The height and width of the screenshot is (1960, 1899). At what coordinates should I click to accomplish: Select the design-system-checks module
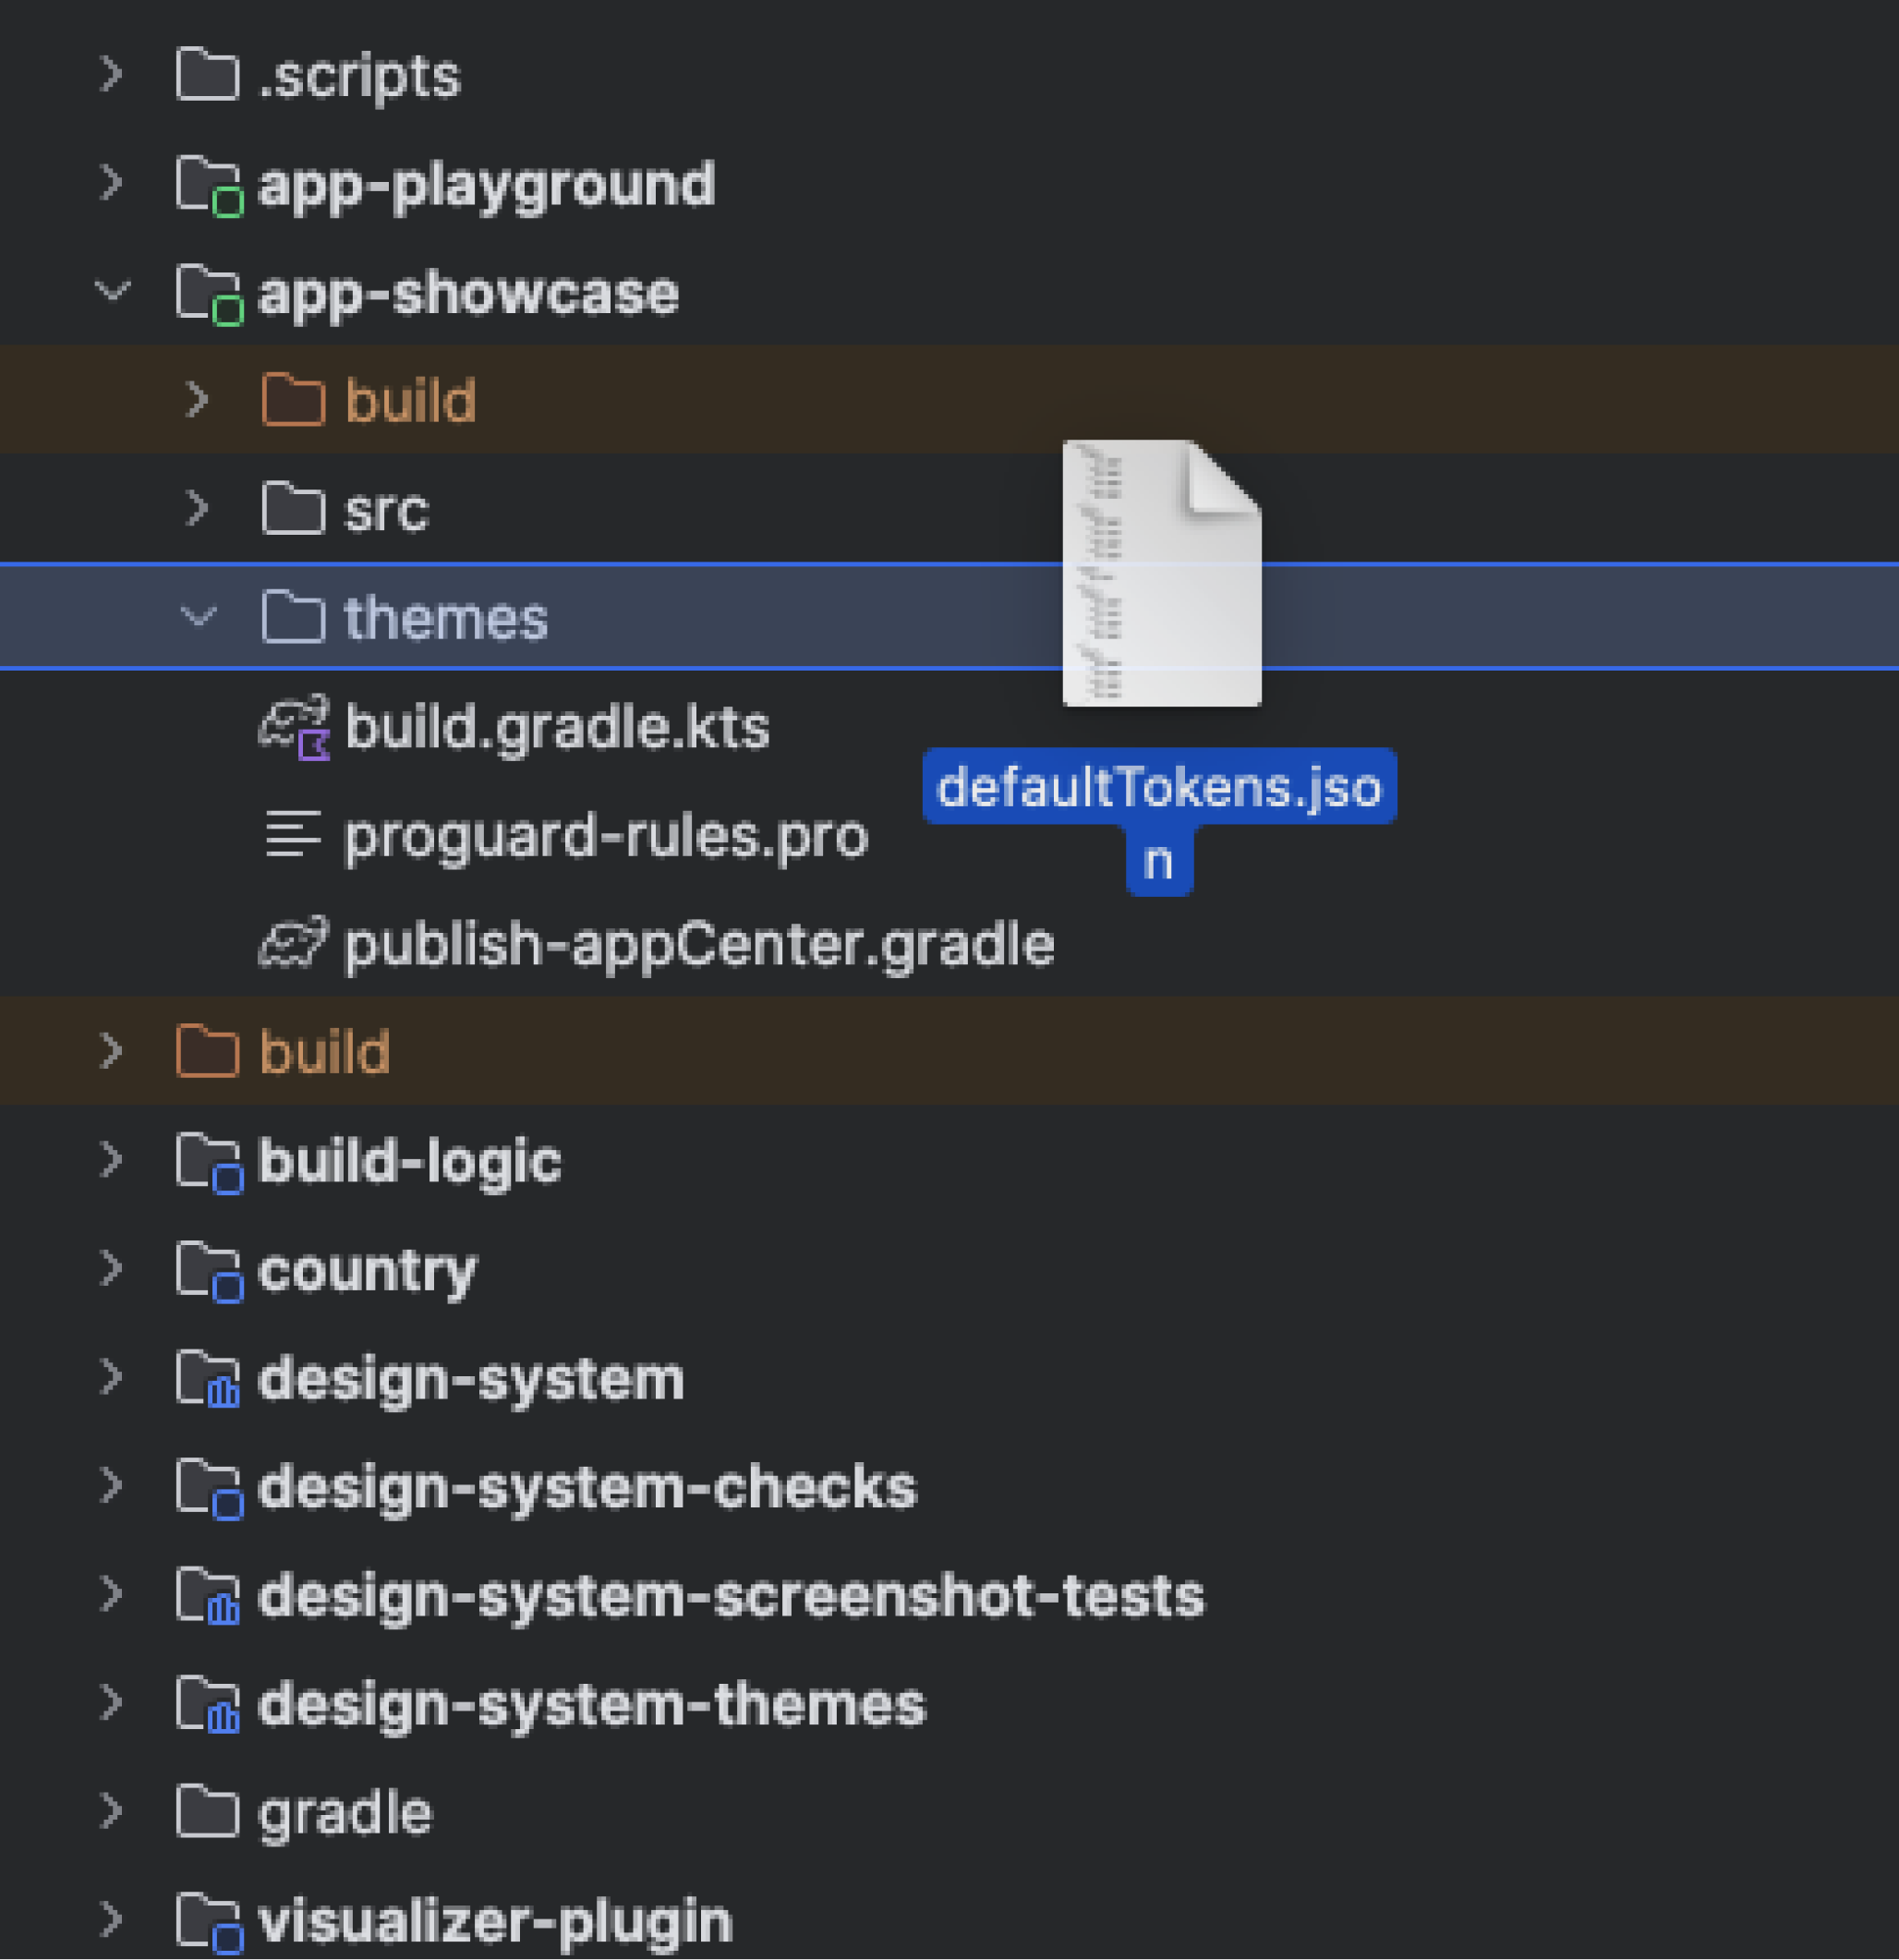click(586, 1487)
